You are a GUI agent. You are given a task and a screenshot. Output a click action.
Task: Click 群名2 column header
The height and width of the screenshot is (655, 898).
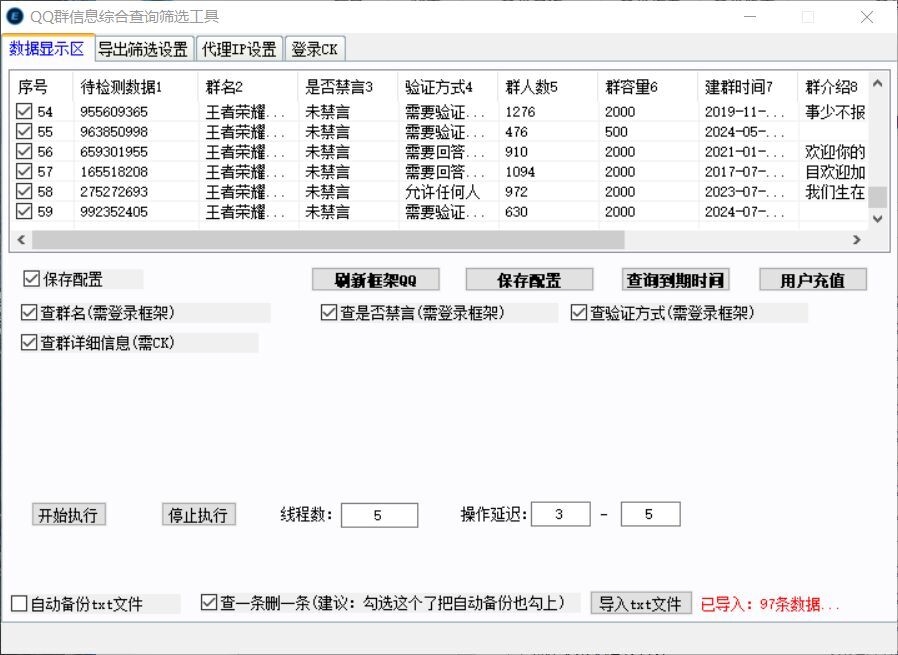[248, 87]
